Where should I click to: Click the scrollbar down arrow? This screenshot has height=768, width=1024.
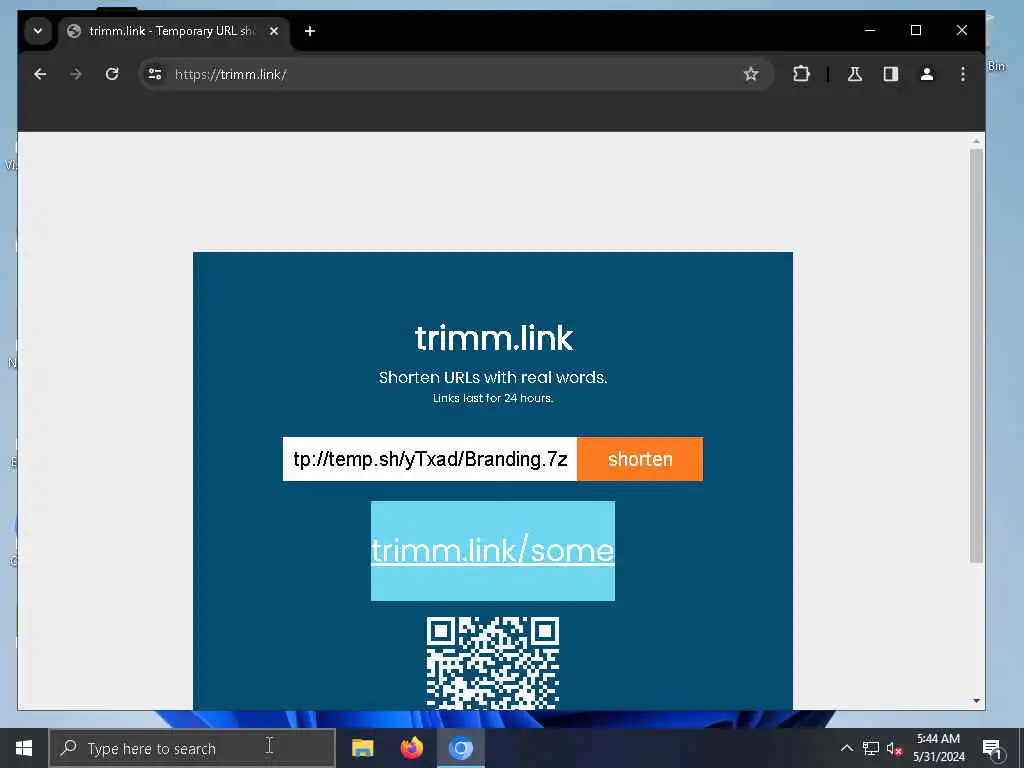tap(976, 701)
